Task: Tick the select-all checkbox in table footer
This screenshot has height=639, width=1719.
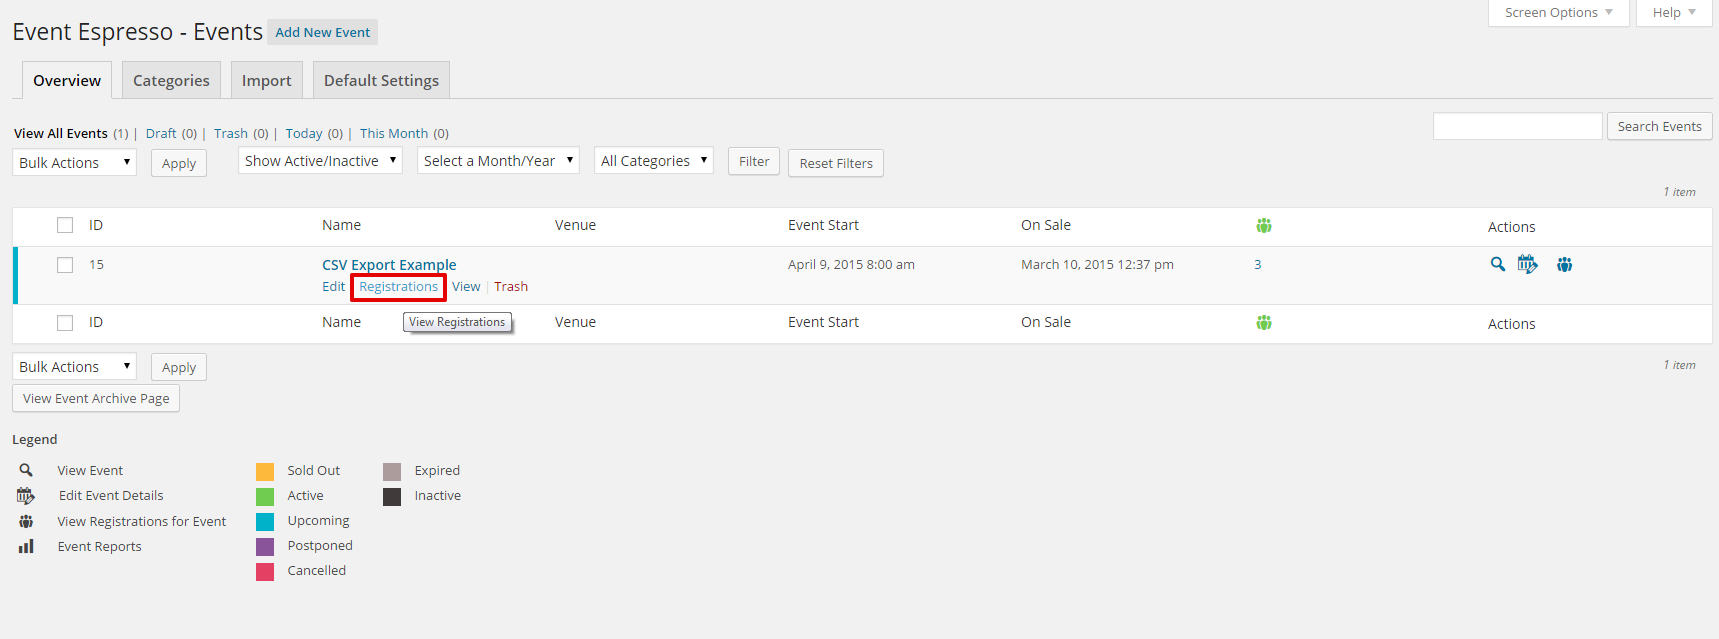Action: tap(65, 323)
